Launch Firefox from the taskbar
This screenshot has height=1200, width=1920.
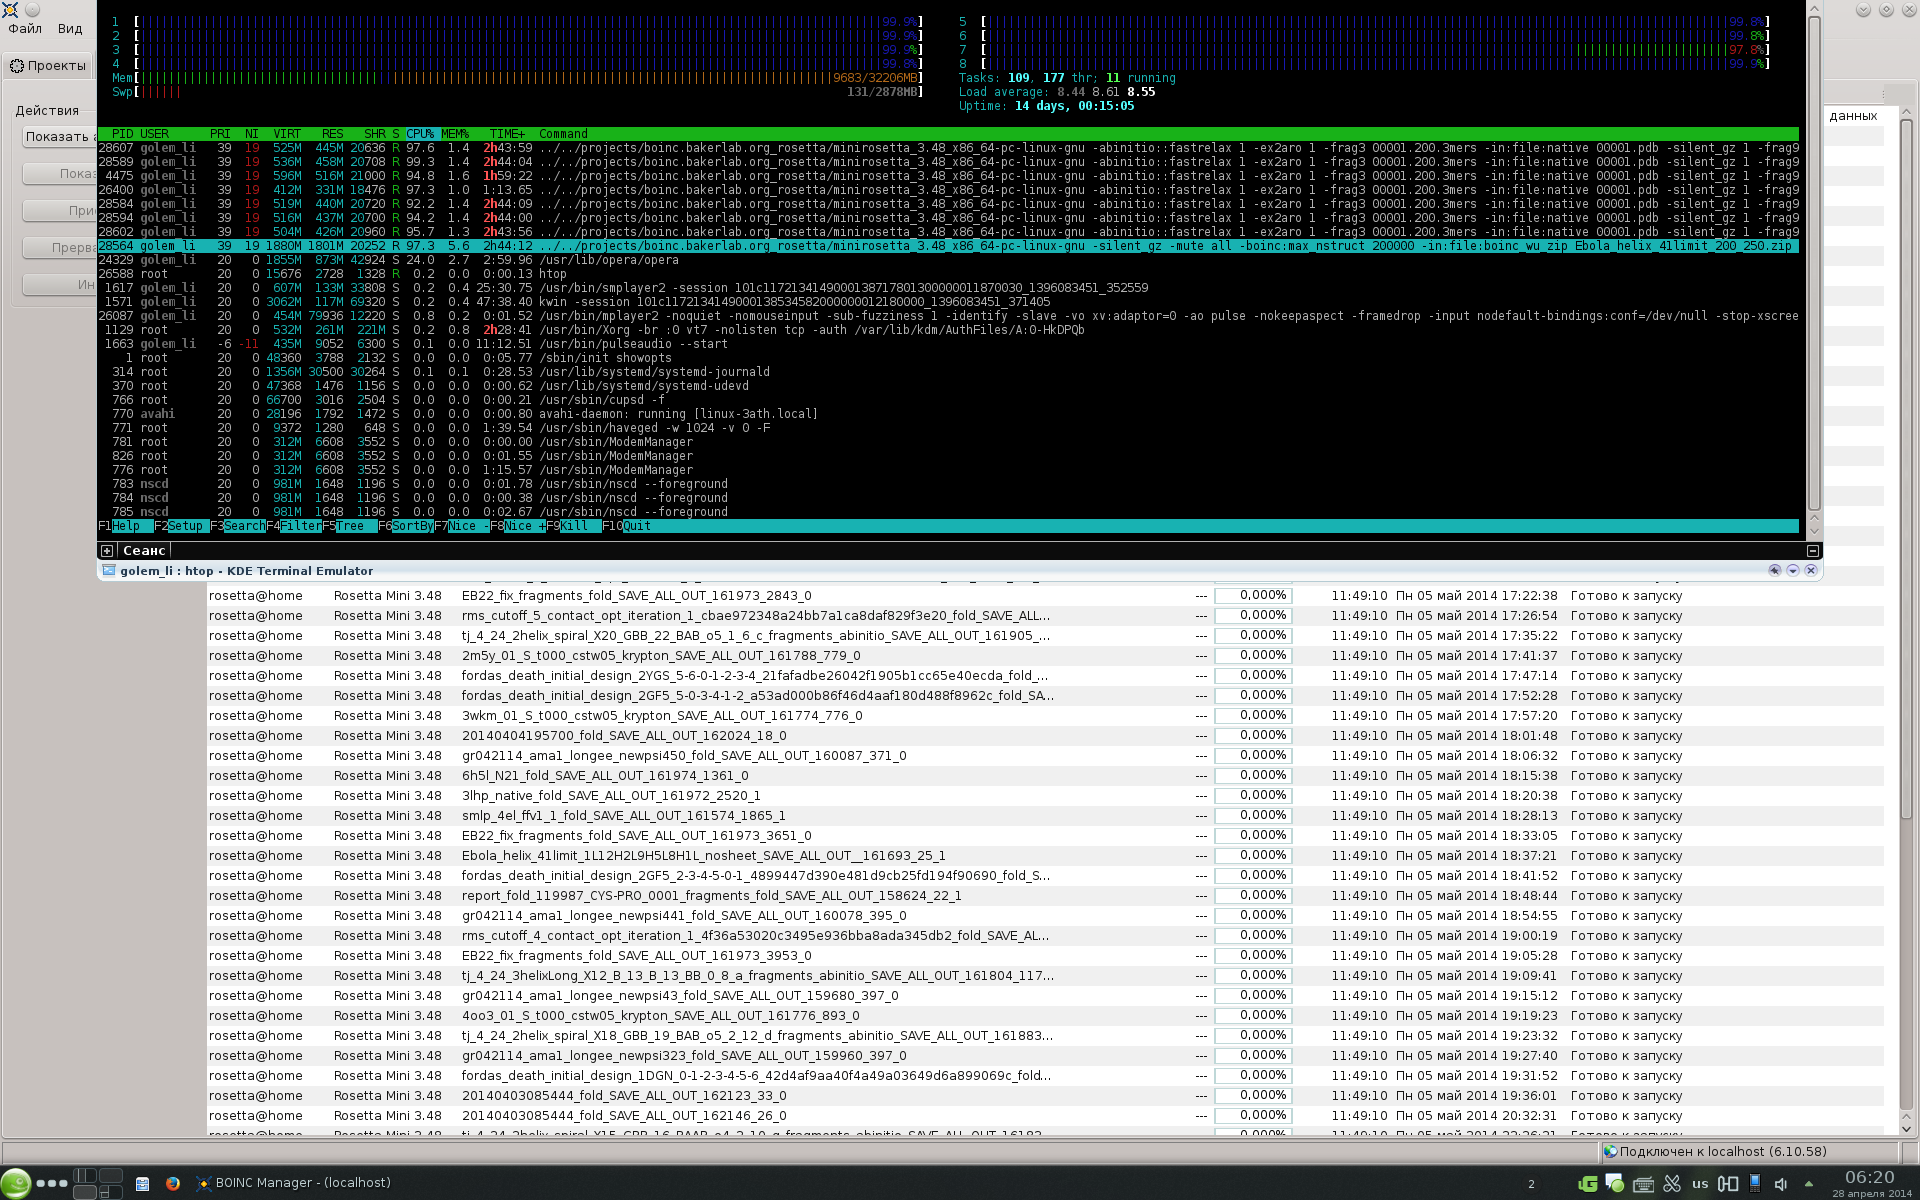[172, 1183]
